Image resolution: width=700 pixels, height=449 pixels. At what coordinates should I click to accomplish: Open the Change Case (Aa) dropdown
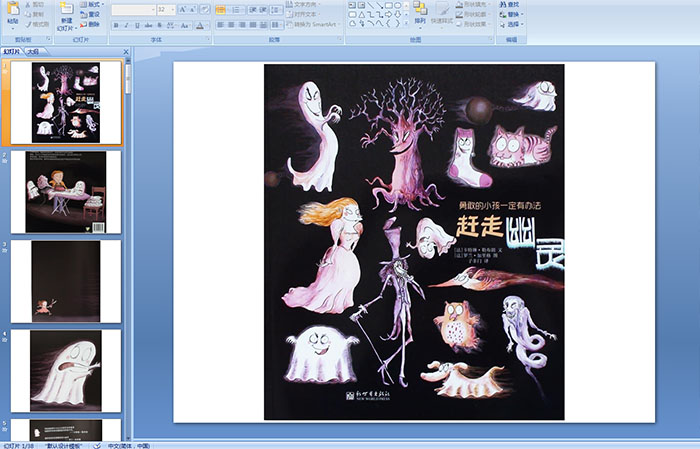(x=185, y=25)
